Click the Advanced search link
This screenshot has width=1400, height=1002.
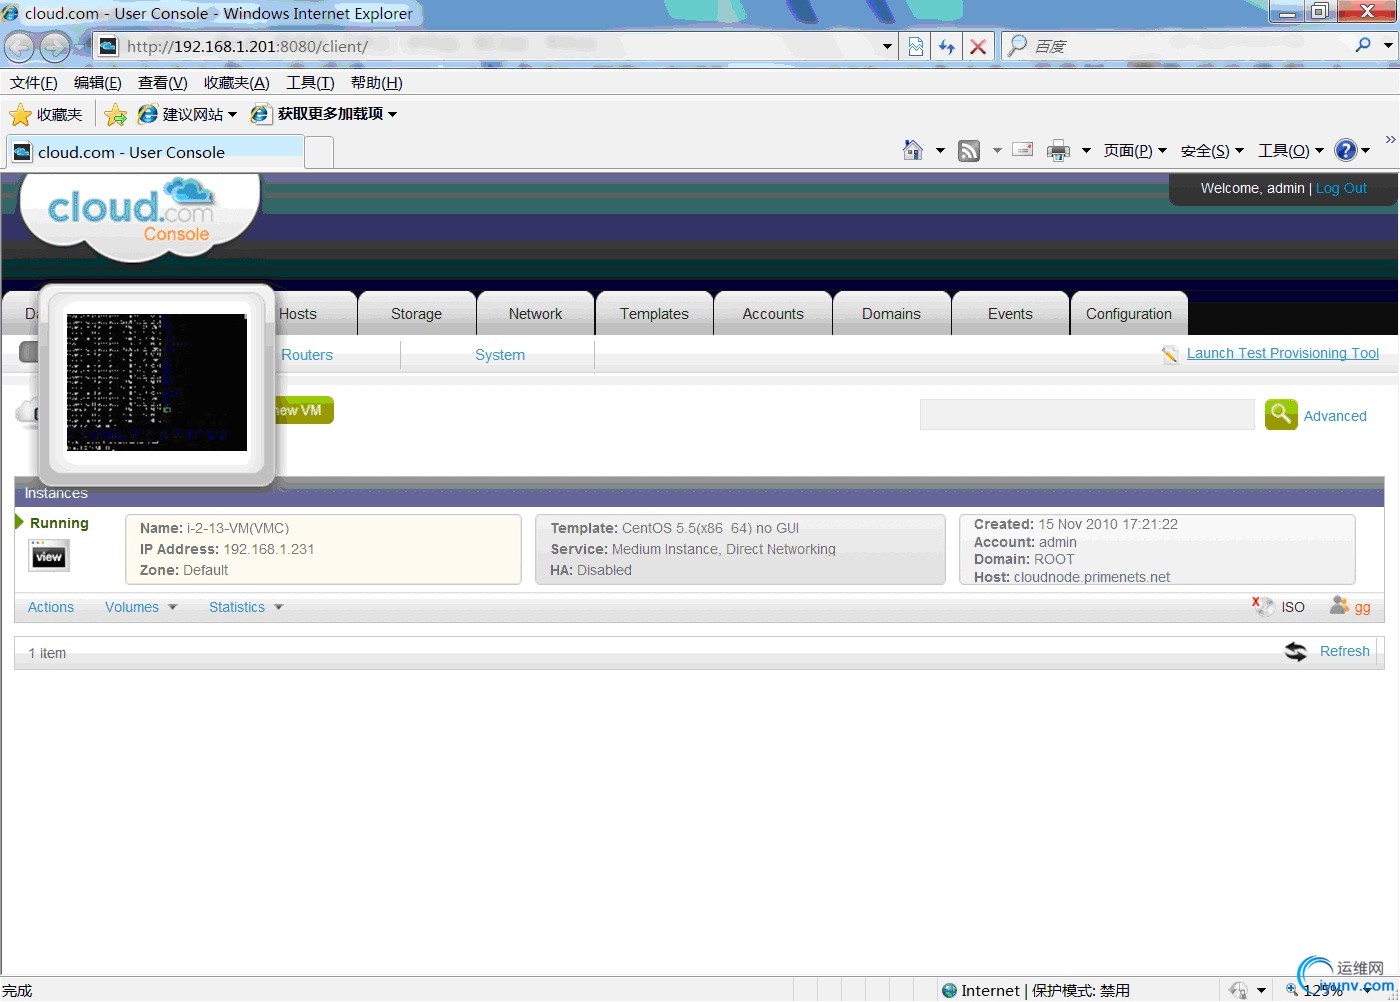point(1335,416)
